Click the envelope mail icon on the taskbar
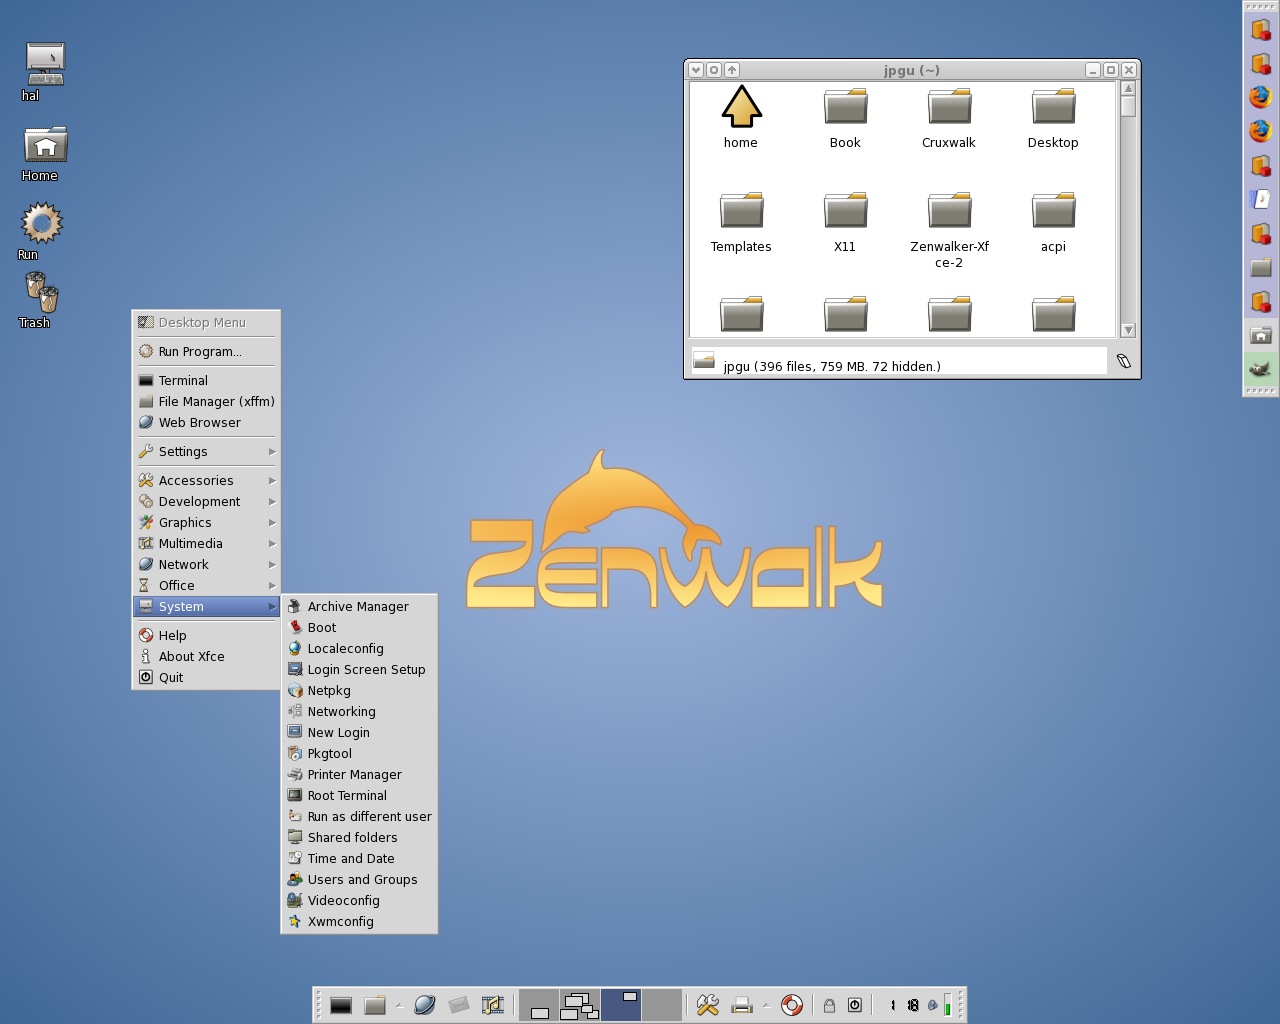Viewport: 1280px width, 1024px height. (x=458, y=1005)
